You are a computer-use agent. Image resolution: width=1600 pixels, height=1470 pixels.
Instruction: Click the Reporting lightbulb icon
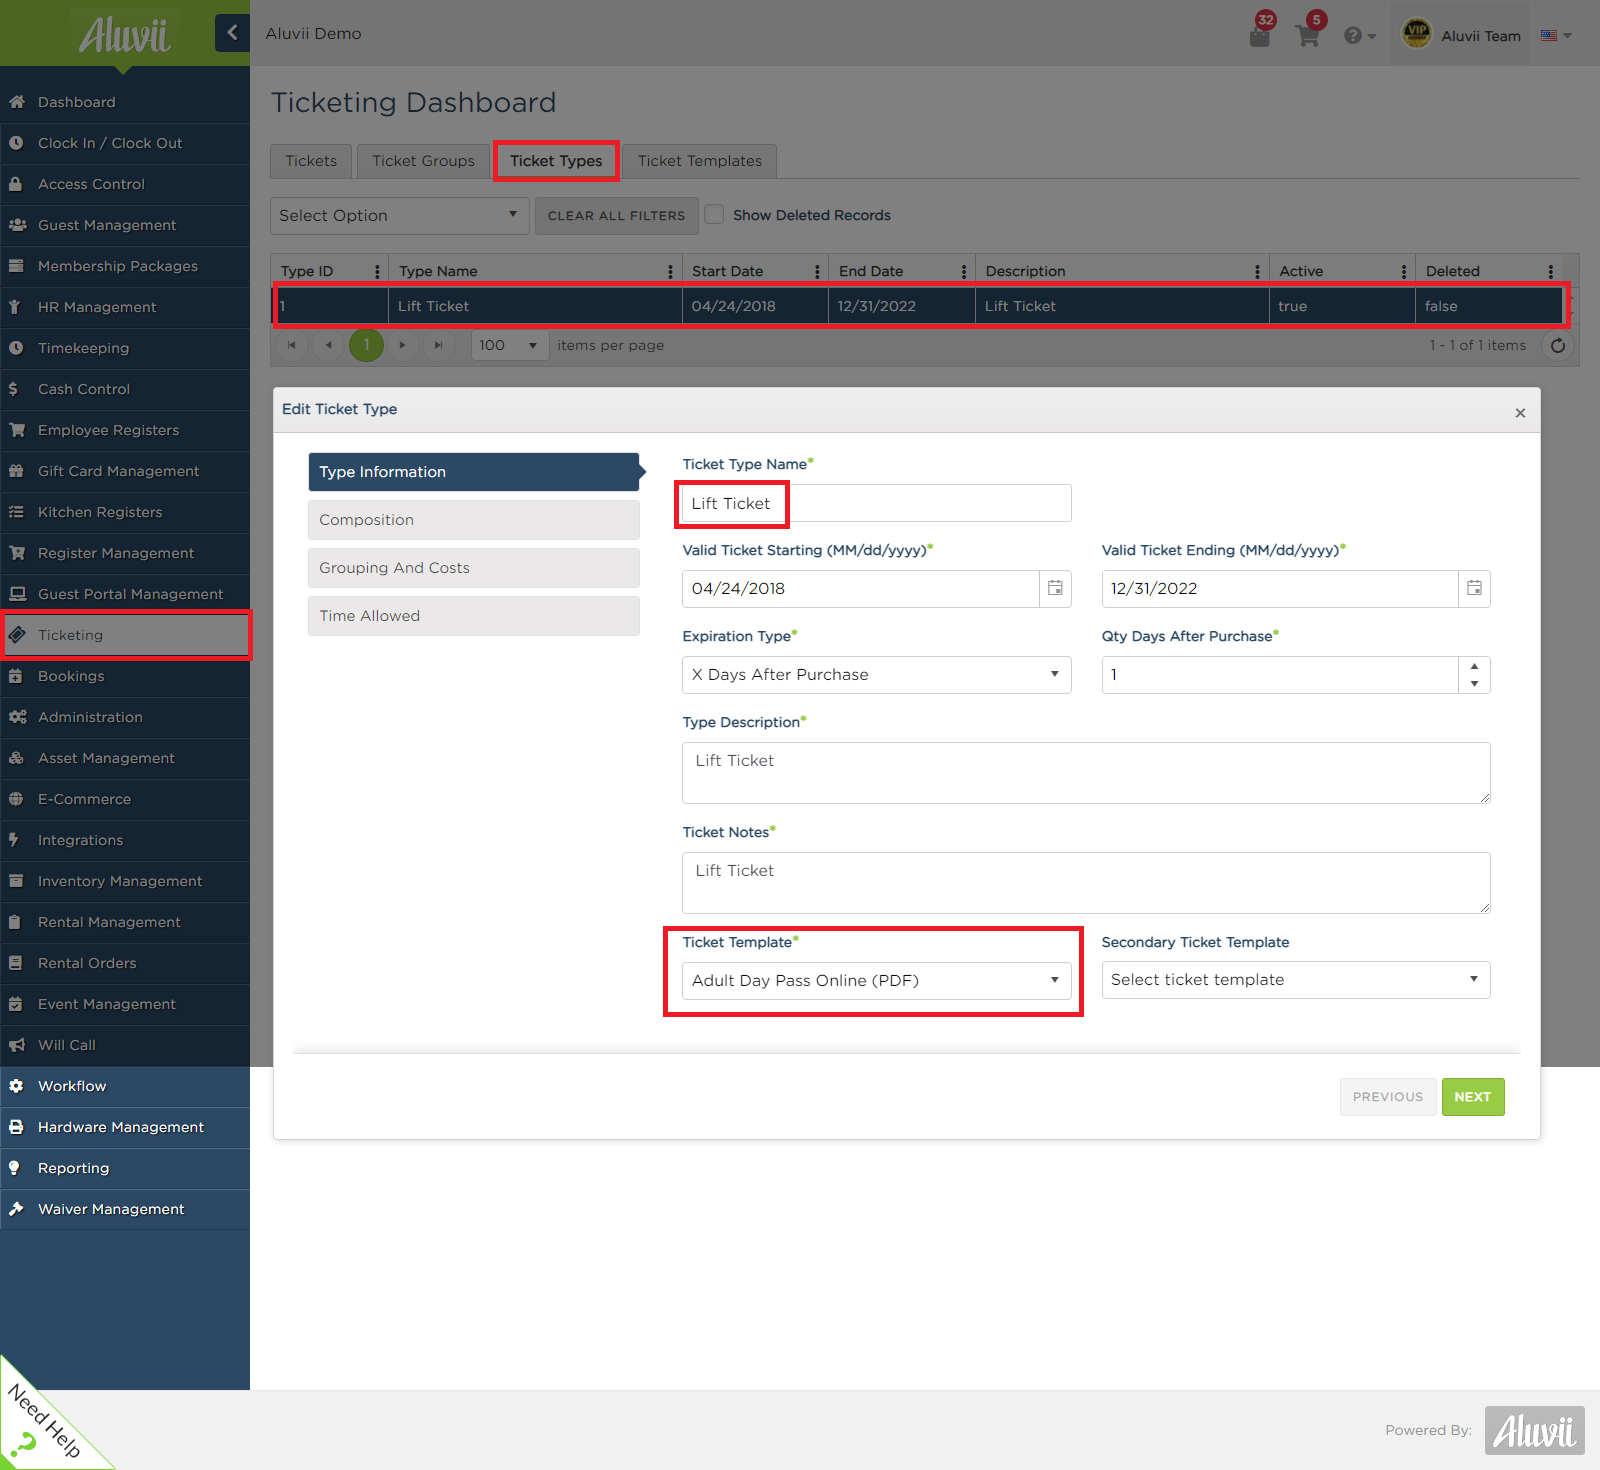click(14, 1168)
